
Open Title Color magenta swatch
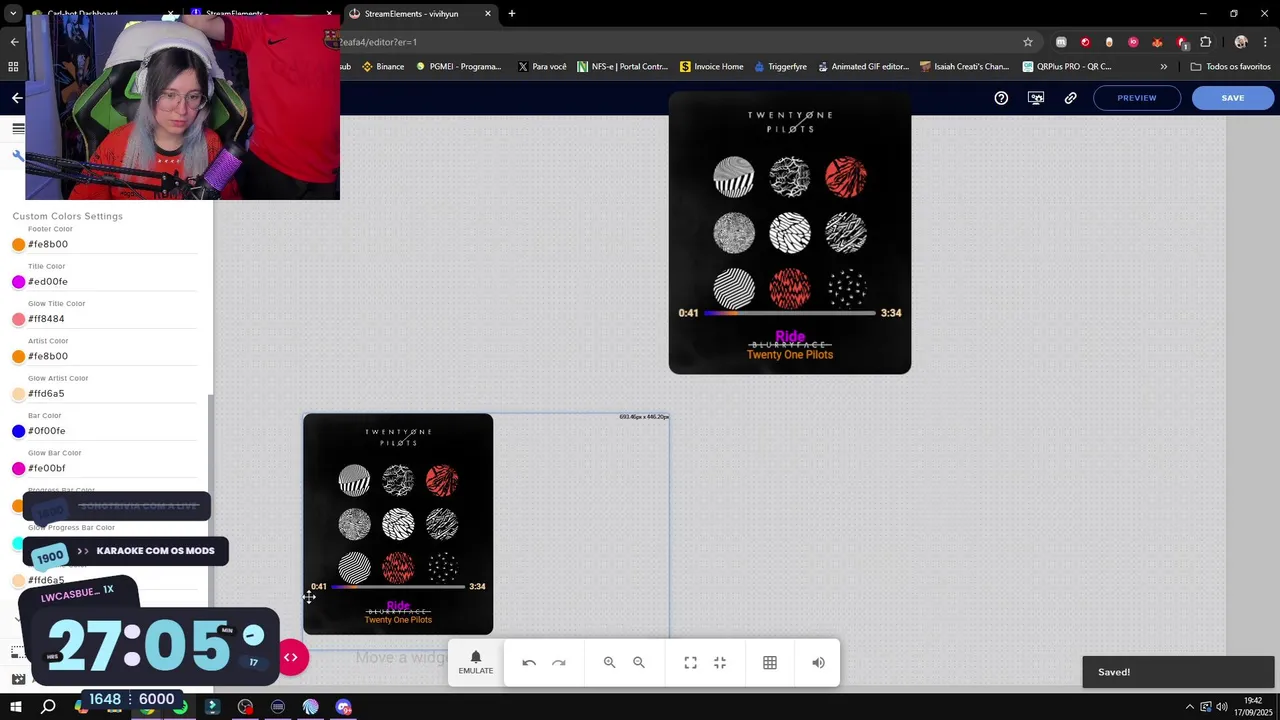coord(18,282)
